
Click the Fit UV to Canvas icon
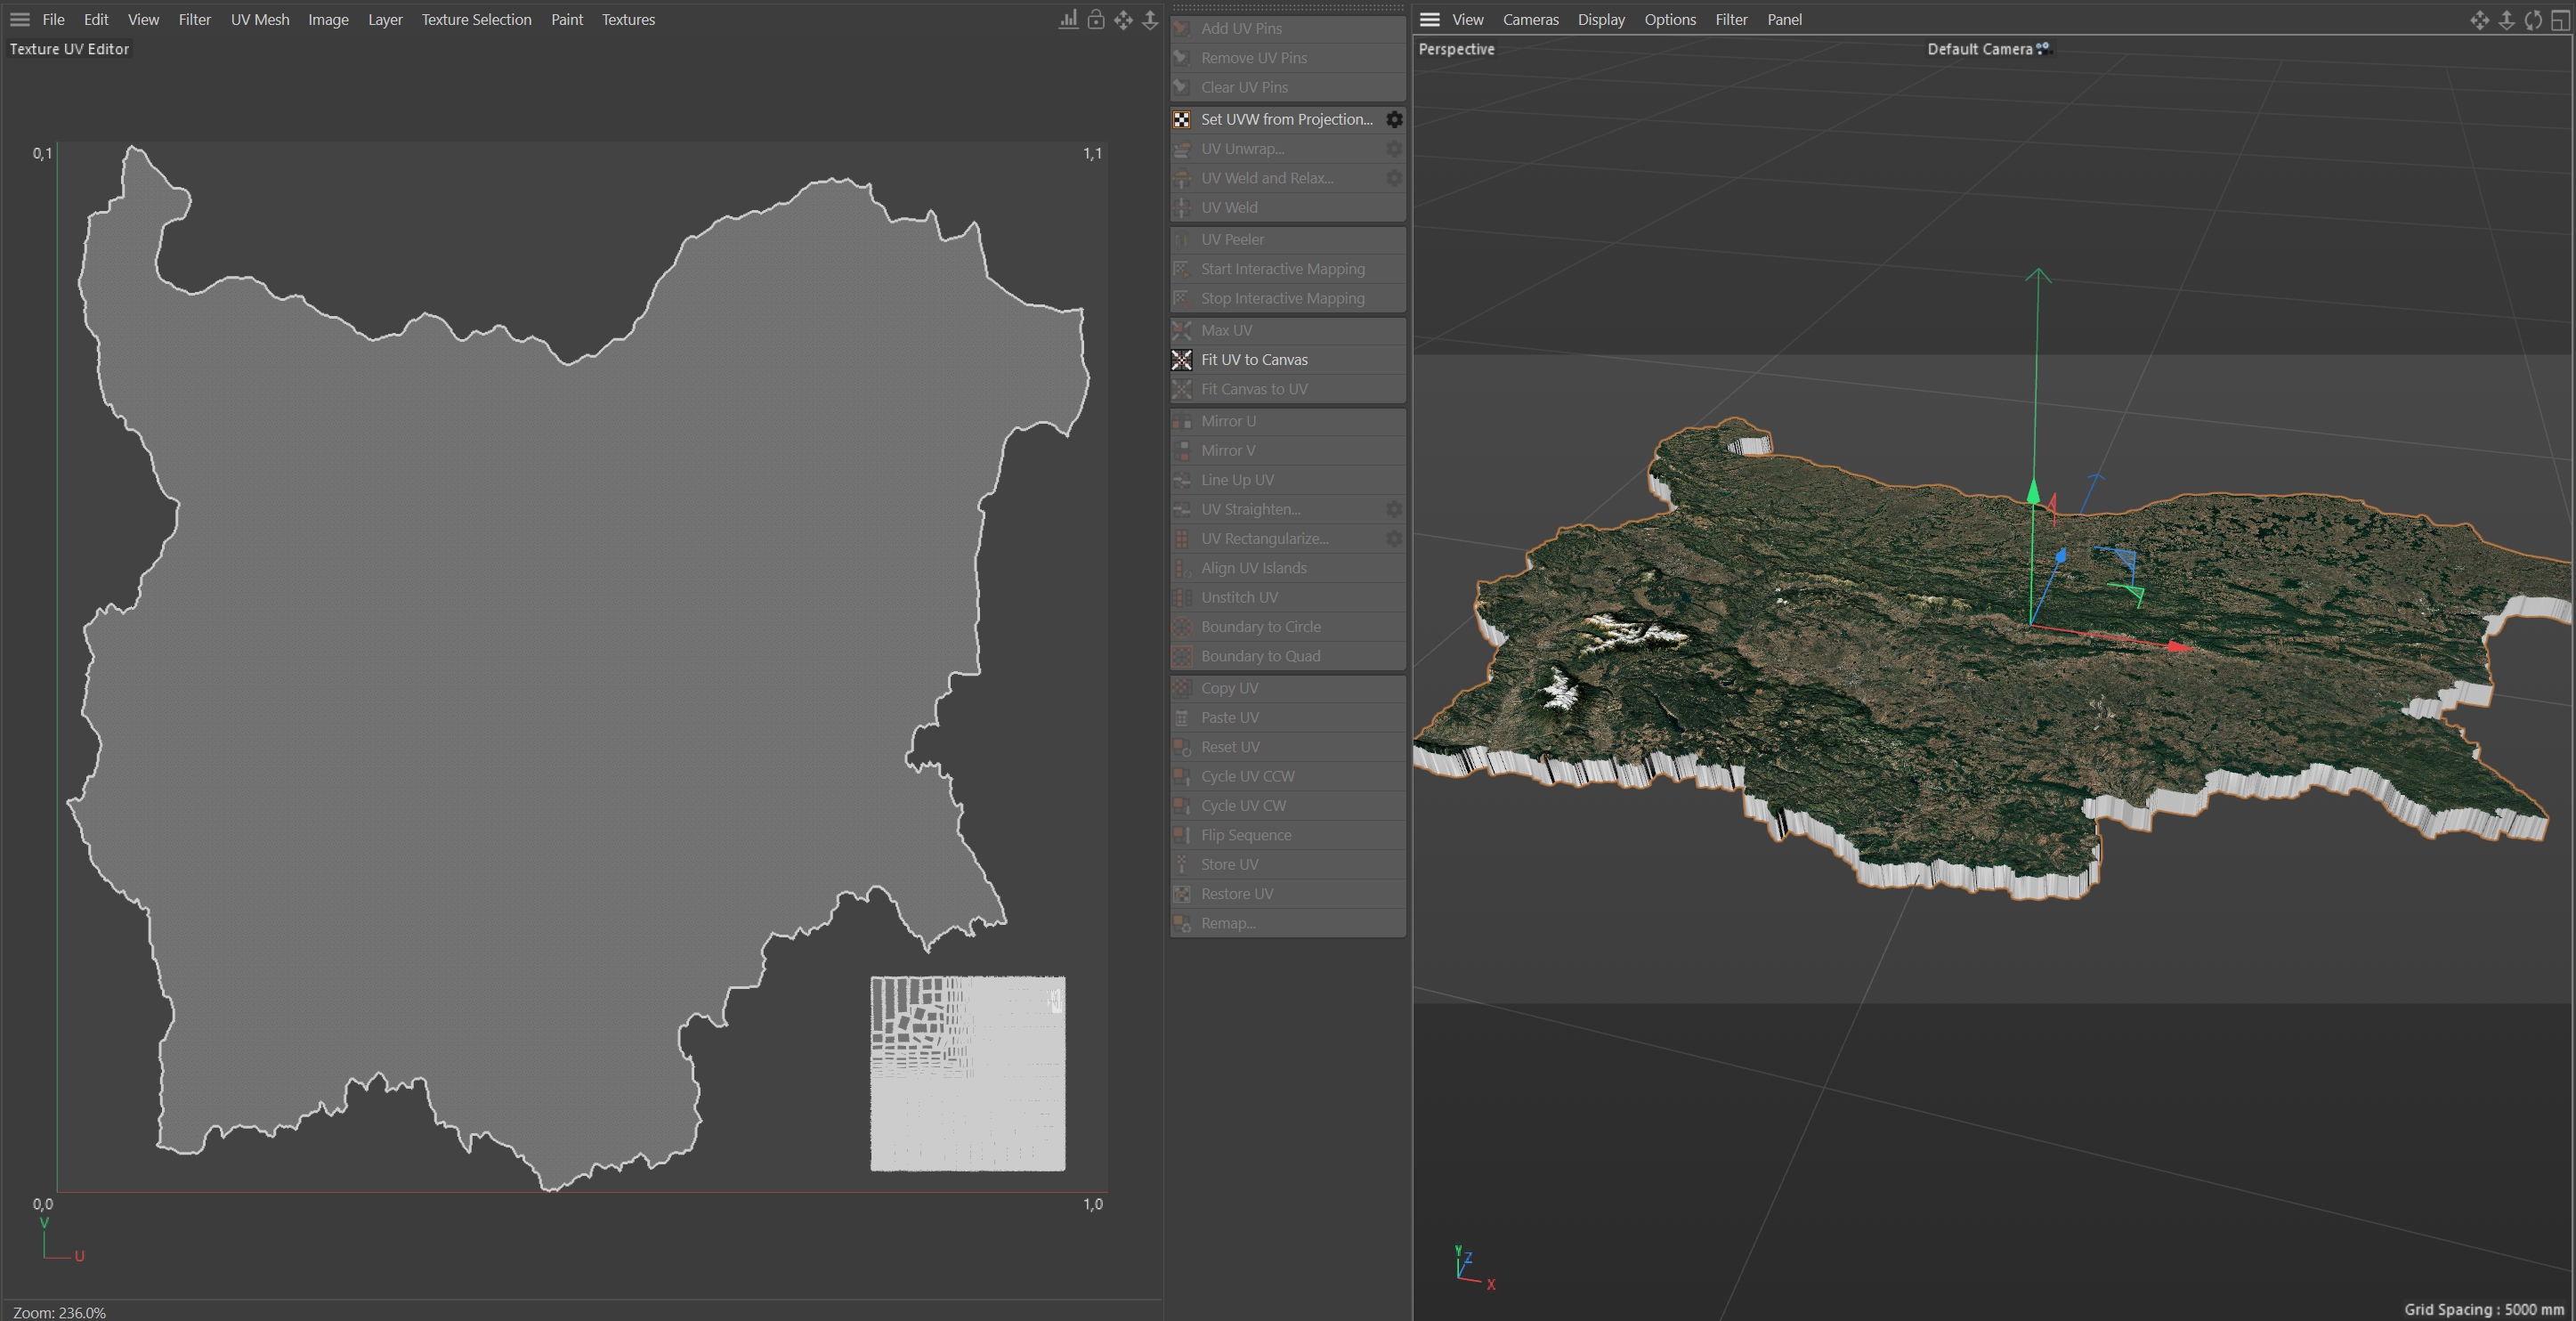coord(1182,359)
